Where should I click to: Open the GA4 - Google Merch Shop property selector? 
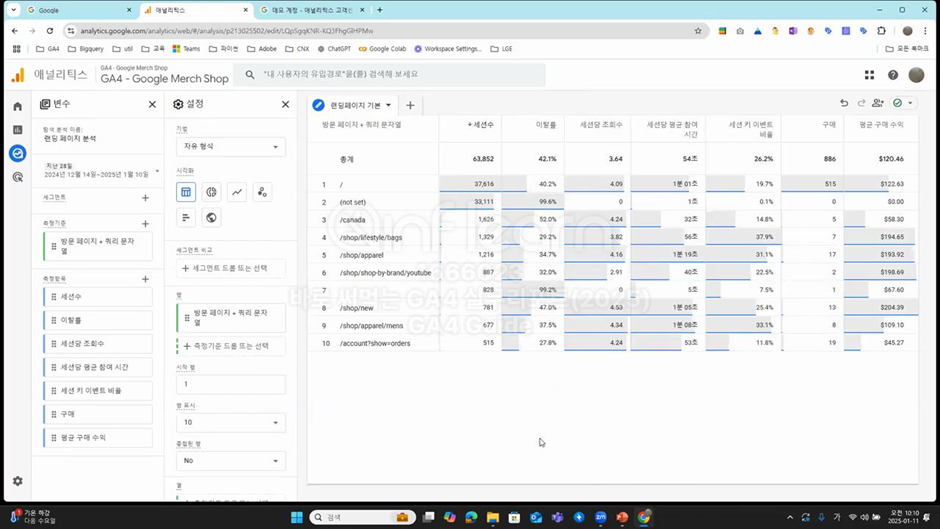tap(164, 75)
